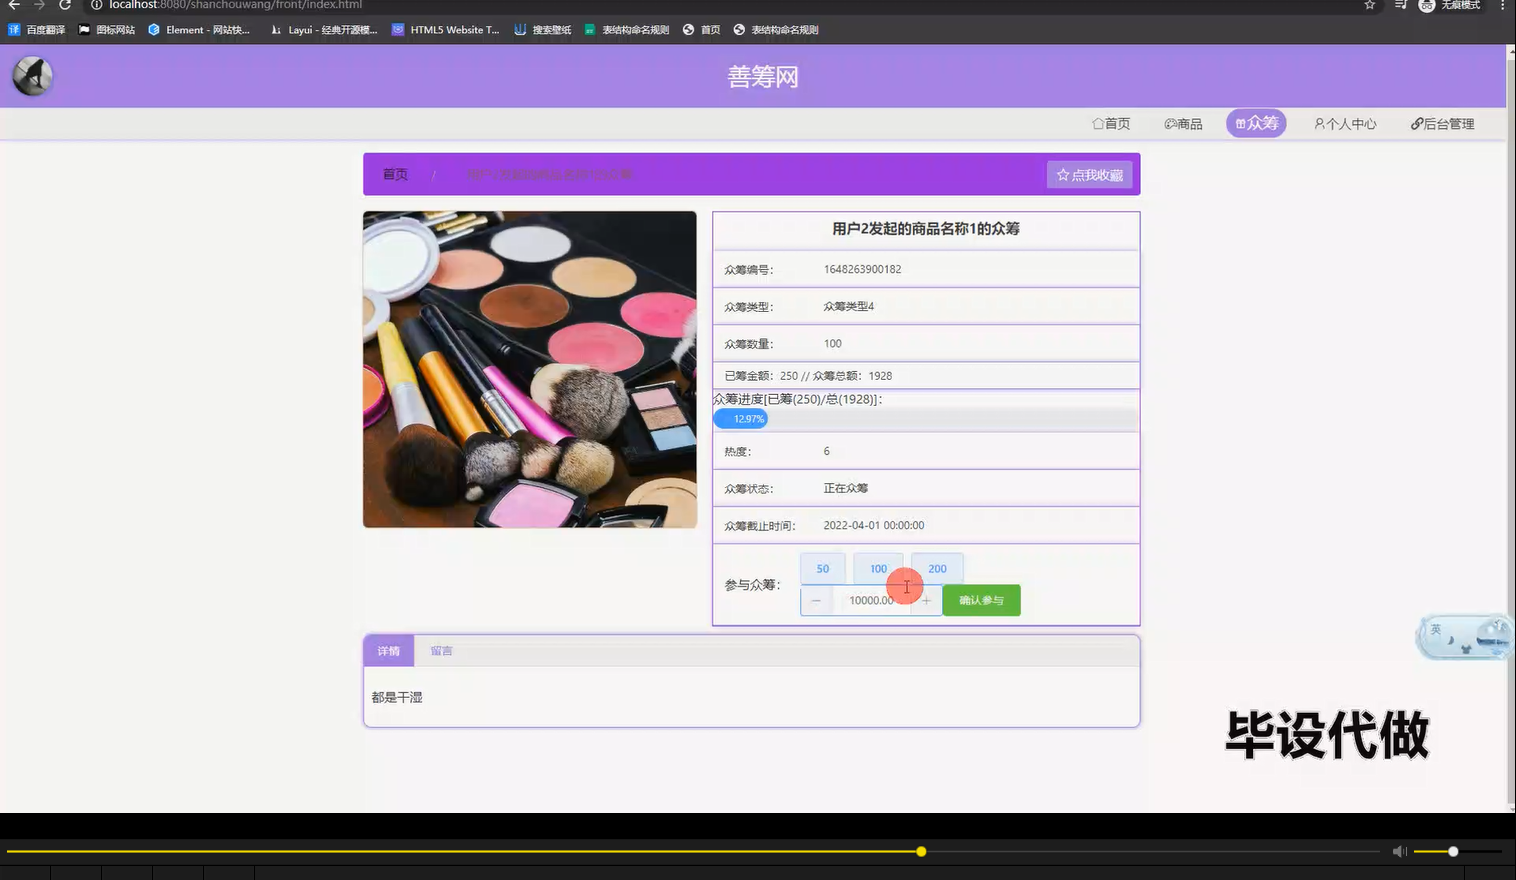The width and height of the screenshot is (1516, 880).
Task: Click the 确认参与 confirm button
Action: coord(980,600)
